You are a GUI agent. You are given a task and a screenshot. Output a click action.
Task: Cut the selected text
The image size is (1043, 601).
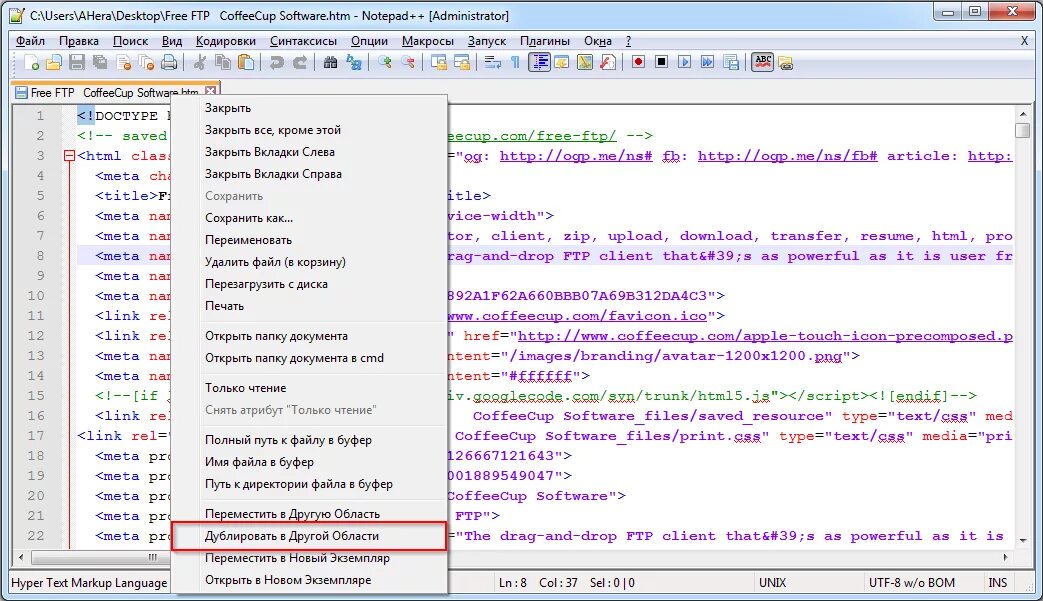pos(201,62)
